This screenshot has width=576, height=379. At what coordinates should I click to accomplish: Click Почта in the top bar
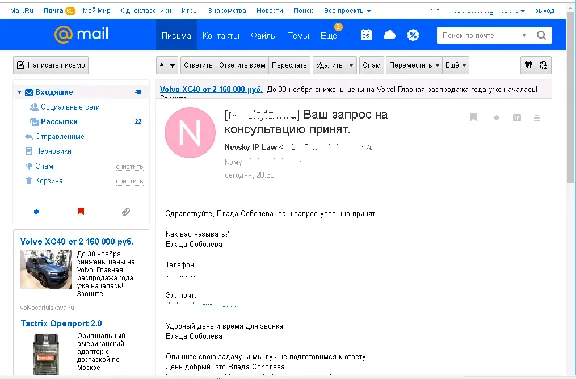53,10
